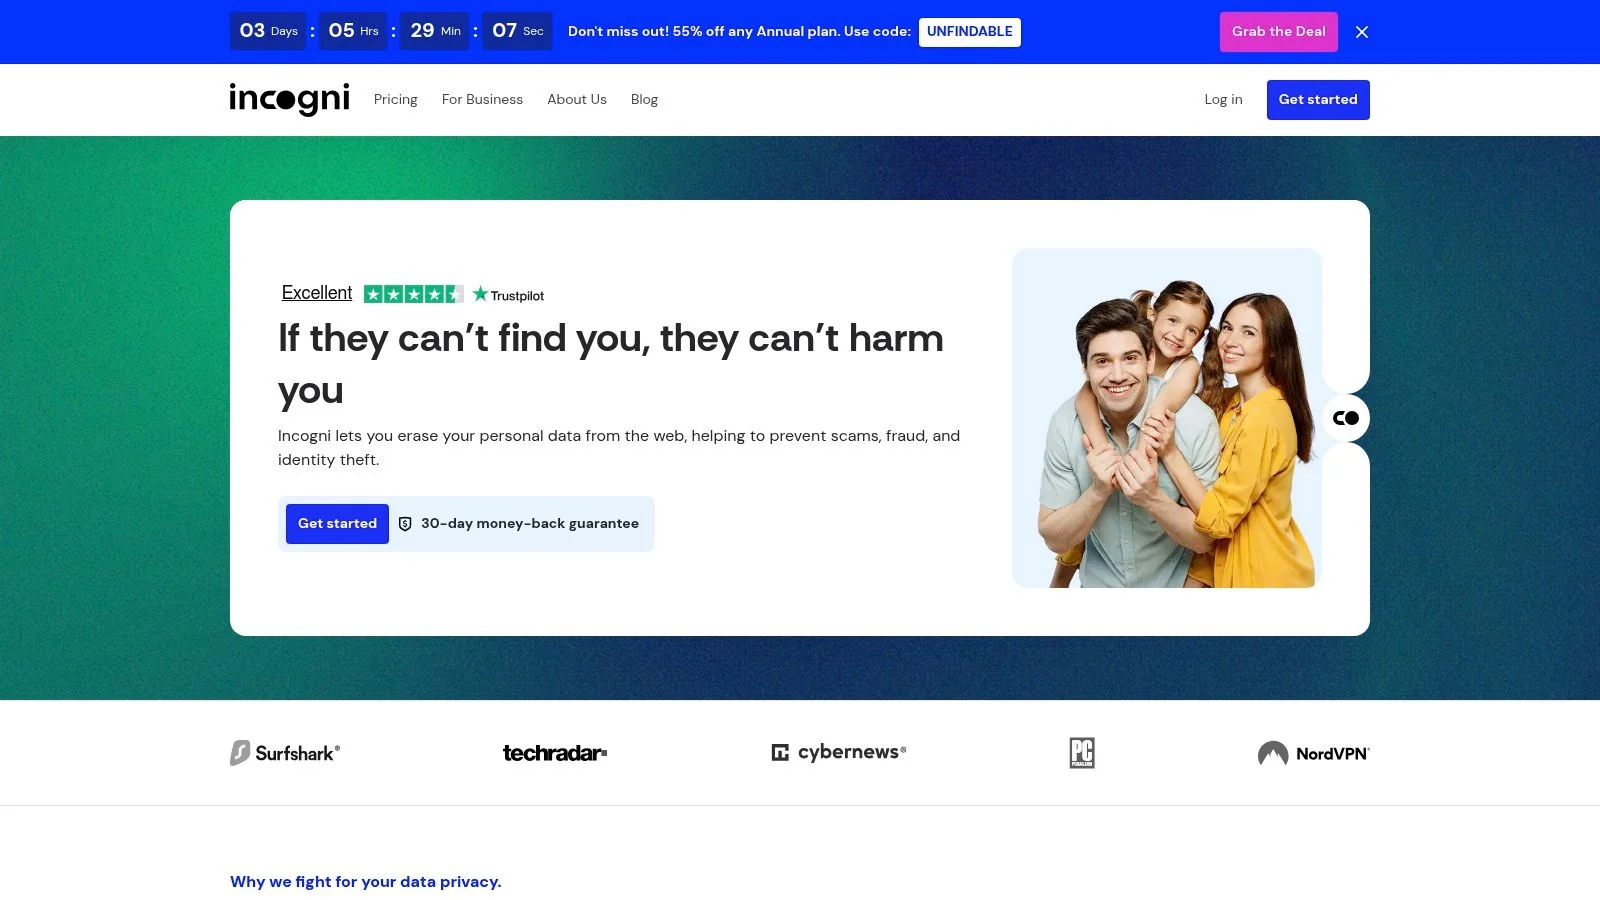Click the Min countdown box
1600x900 pixels.
click(435, 31)
